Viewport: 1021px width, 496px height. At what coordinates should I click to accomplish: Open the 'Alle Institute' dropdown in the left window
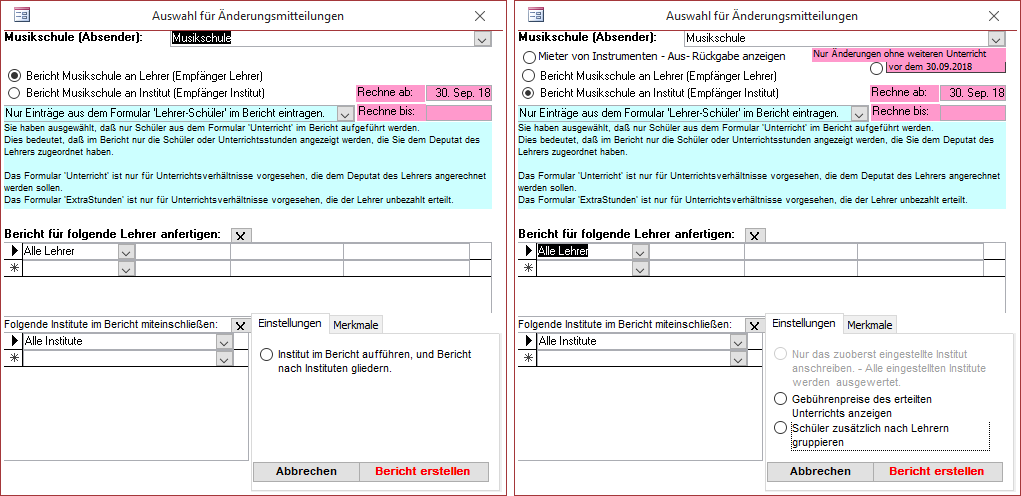click(224, 342)
